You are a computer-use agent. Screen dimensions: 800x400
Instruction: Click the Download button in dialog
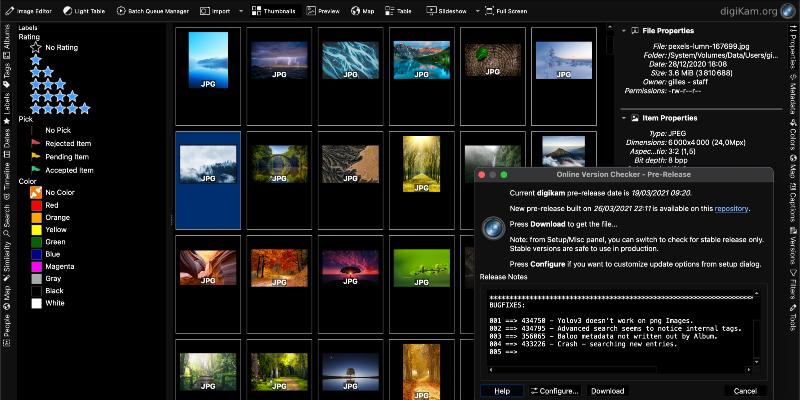point(607,391)
